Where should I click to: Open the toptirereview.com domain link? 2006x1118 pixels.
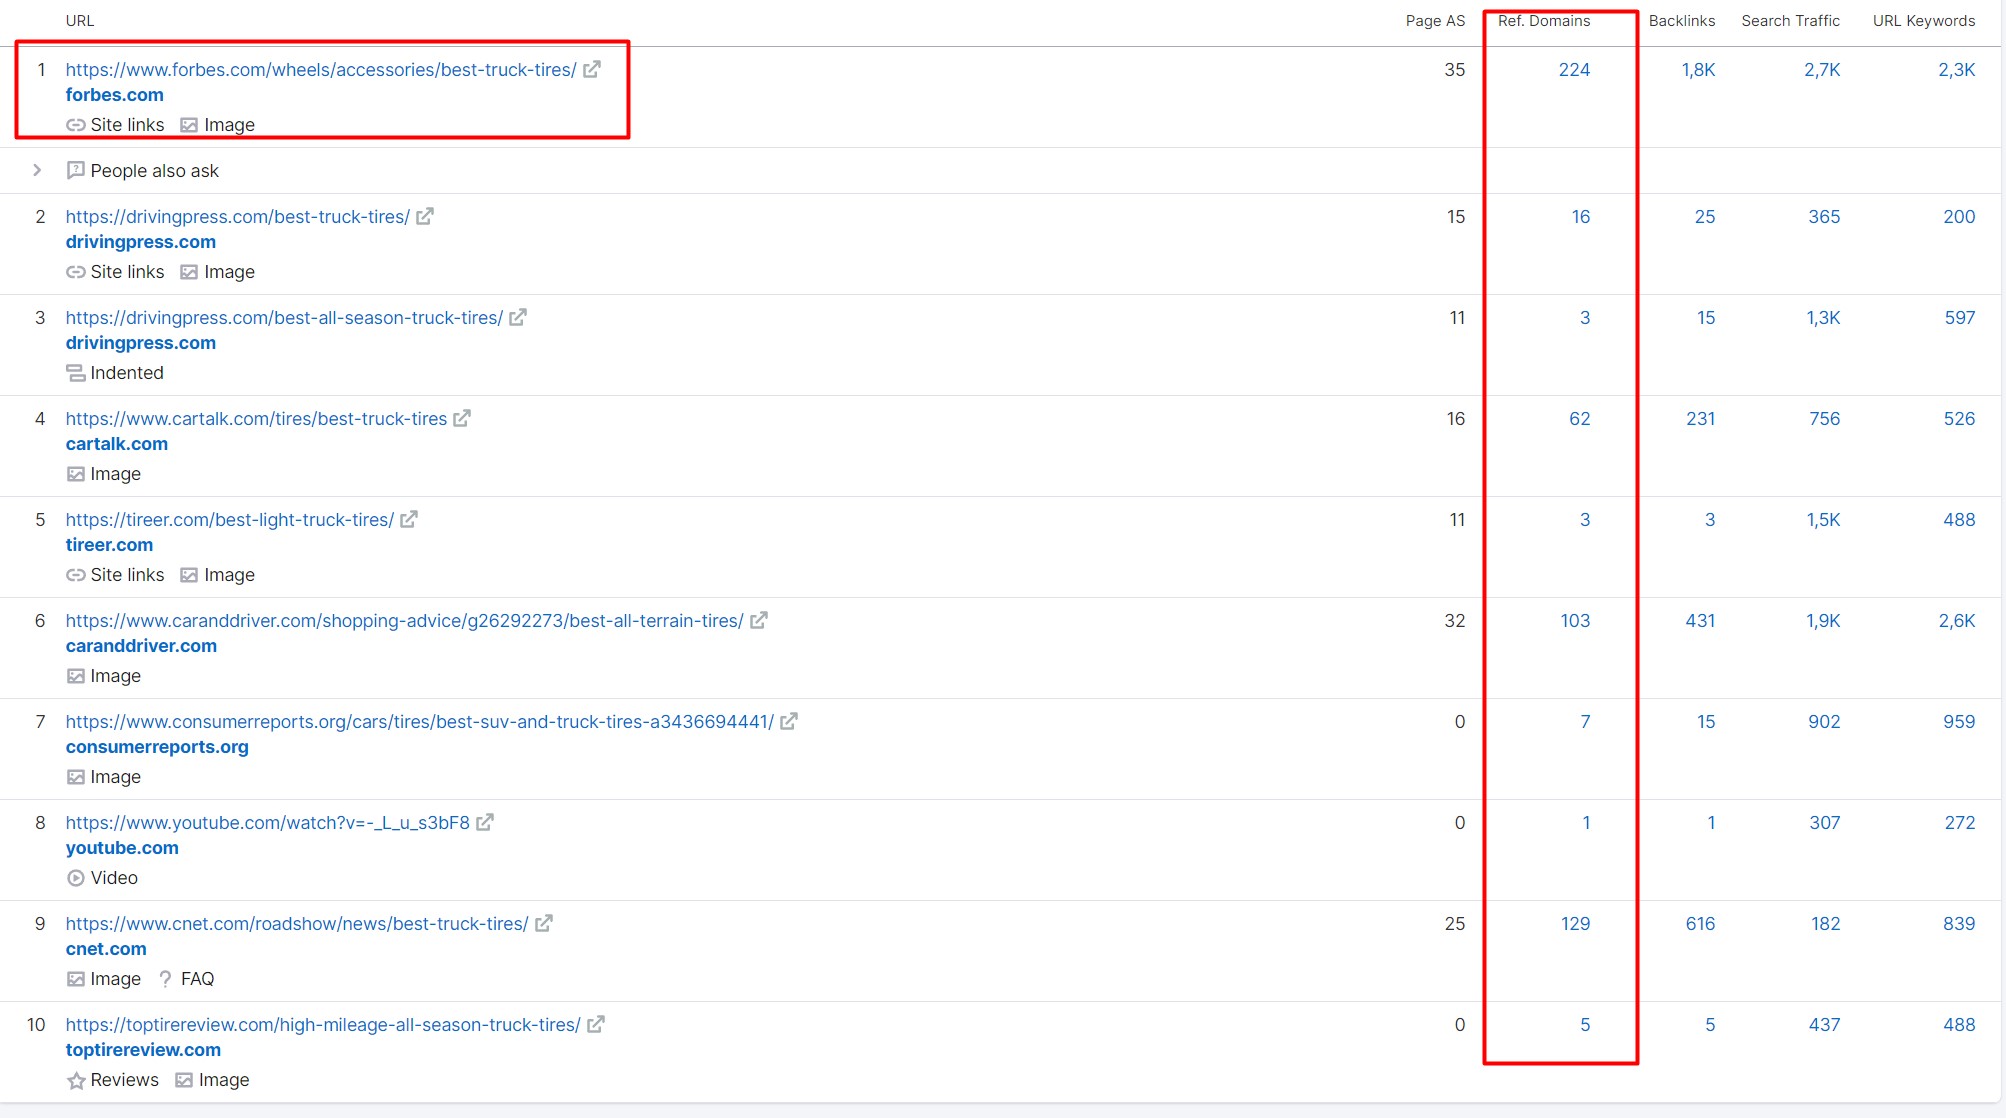click(x=143, y=1050)
